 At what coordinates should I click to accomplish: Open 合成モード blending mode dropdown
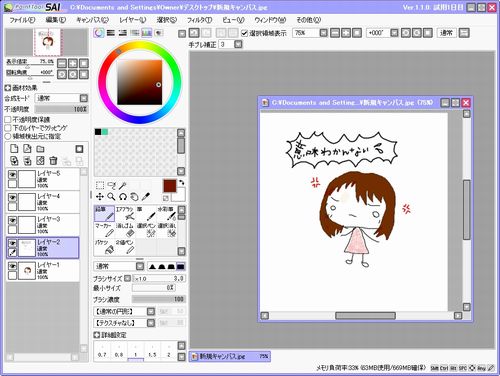point(84,98)
